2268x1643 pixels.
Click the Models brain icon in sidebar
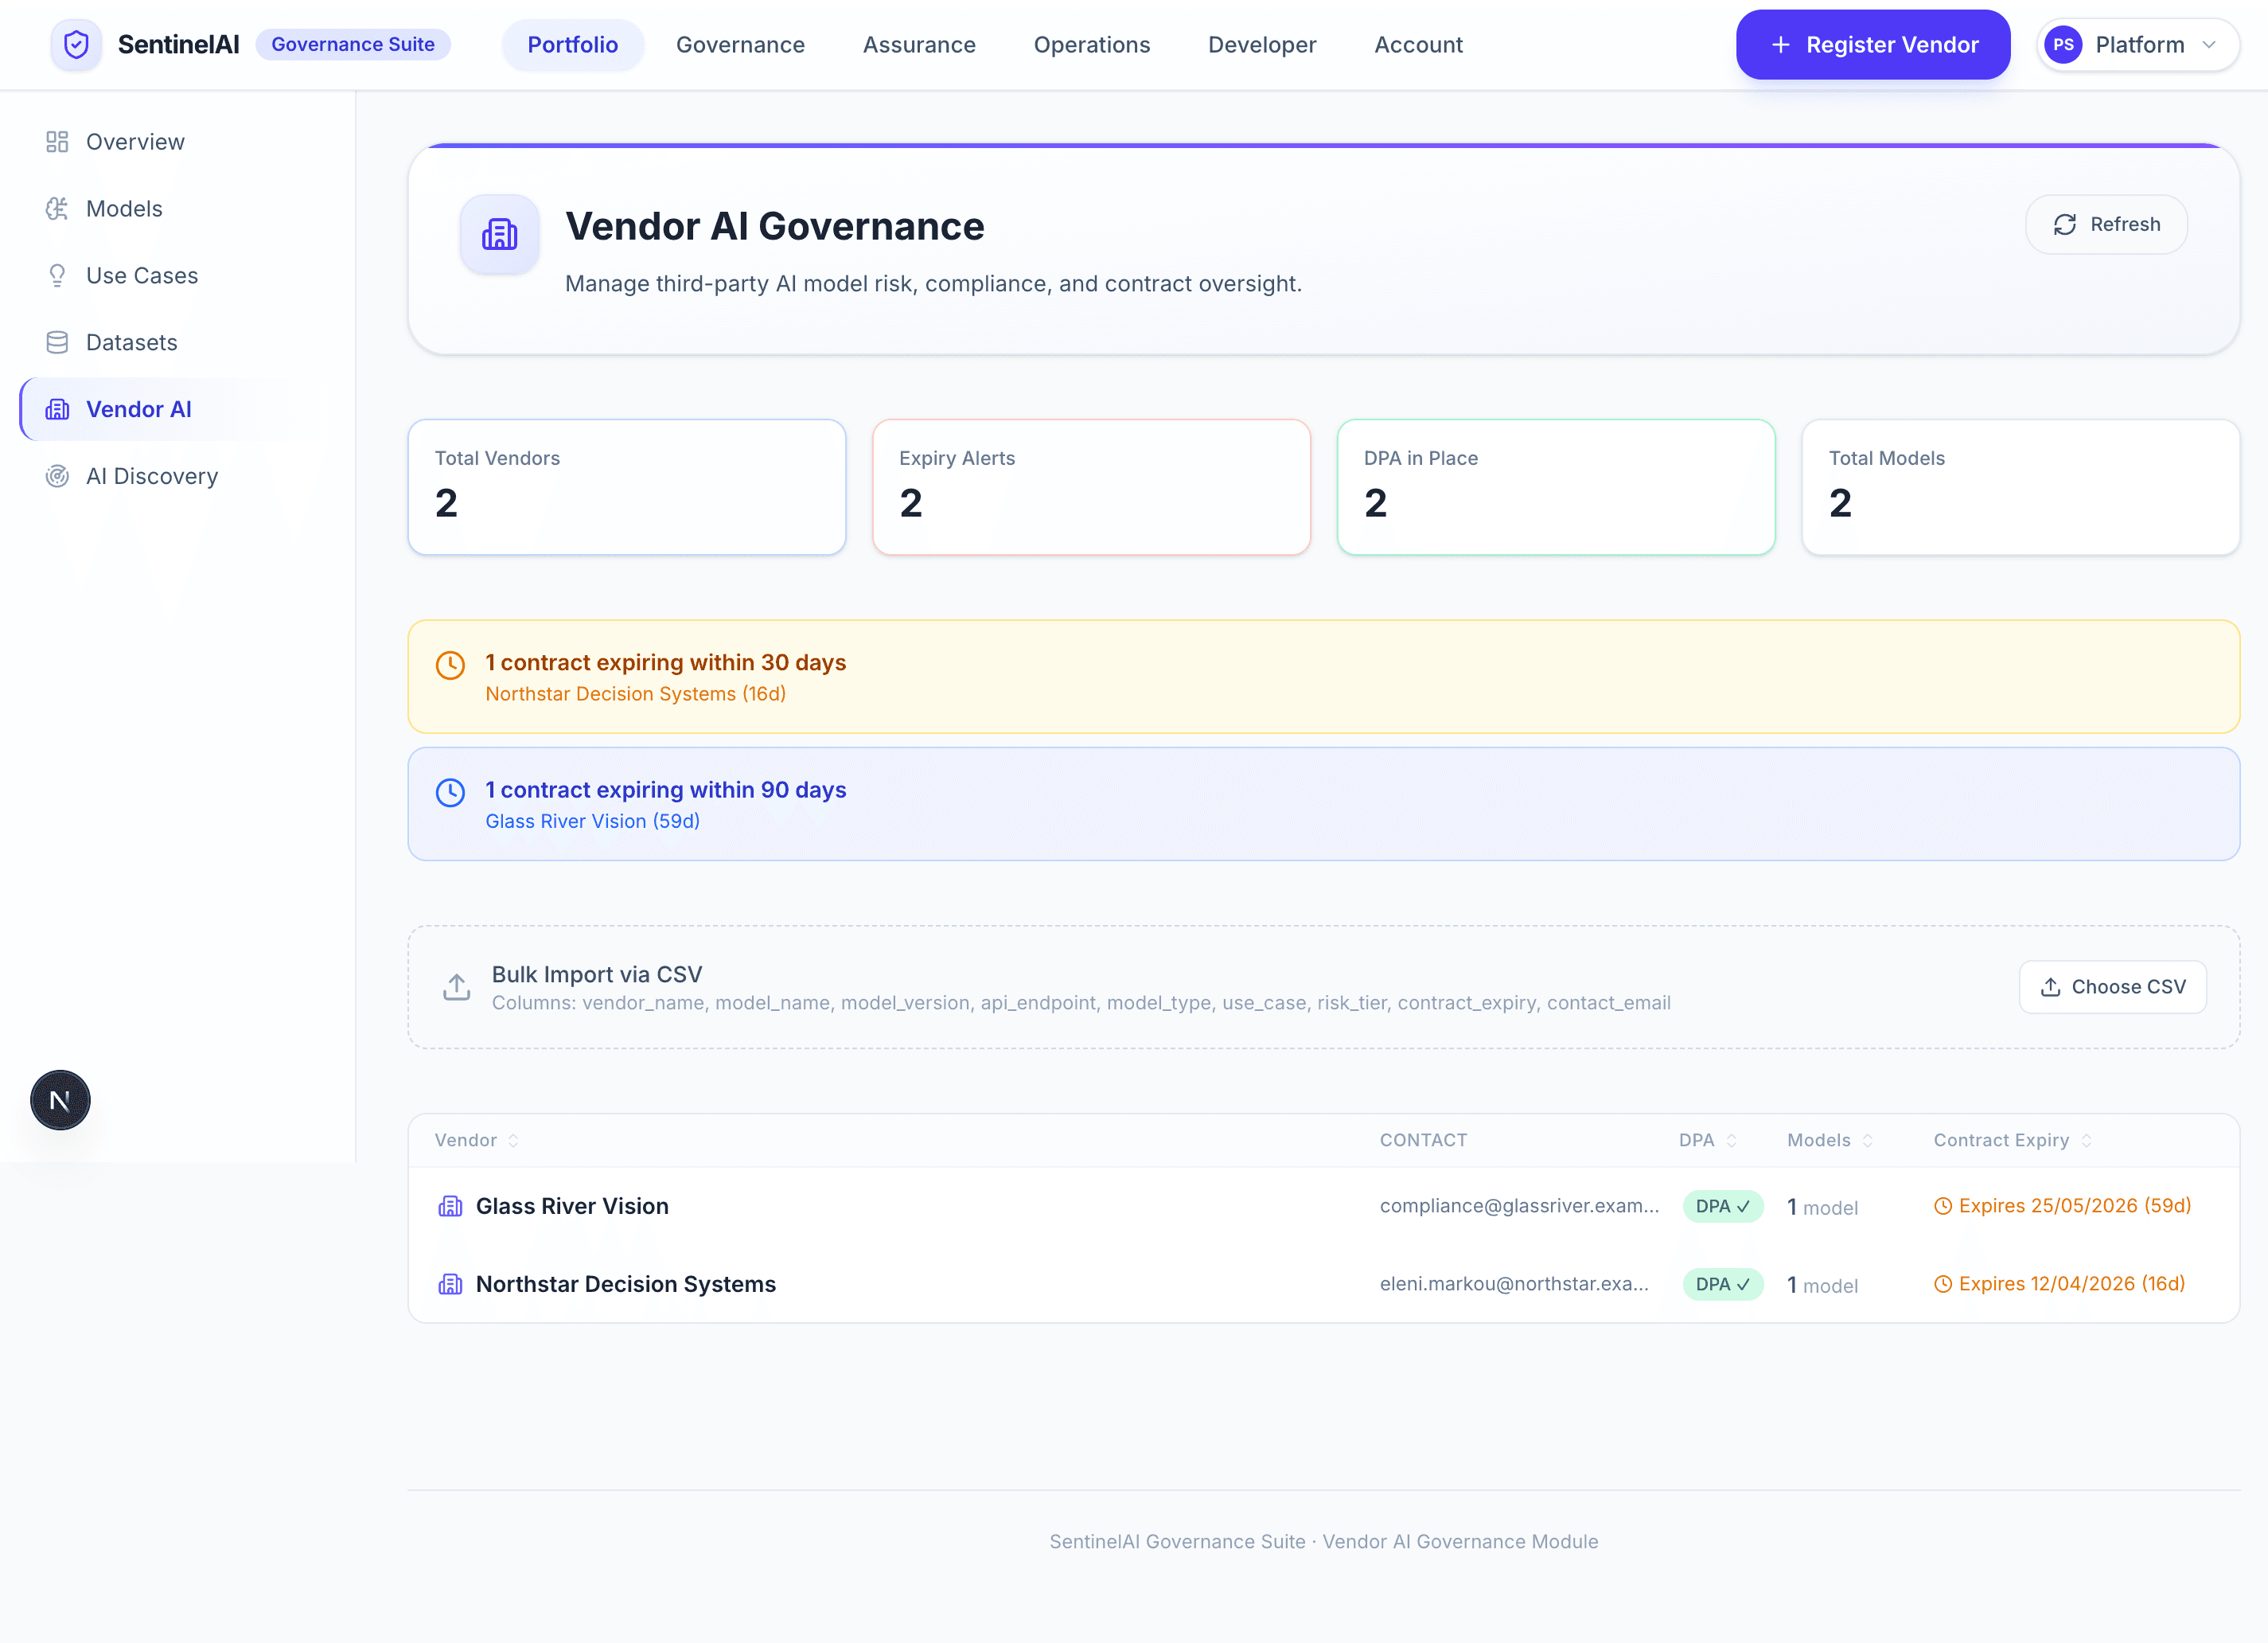pyautogui.click(x=57, y=208)
